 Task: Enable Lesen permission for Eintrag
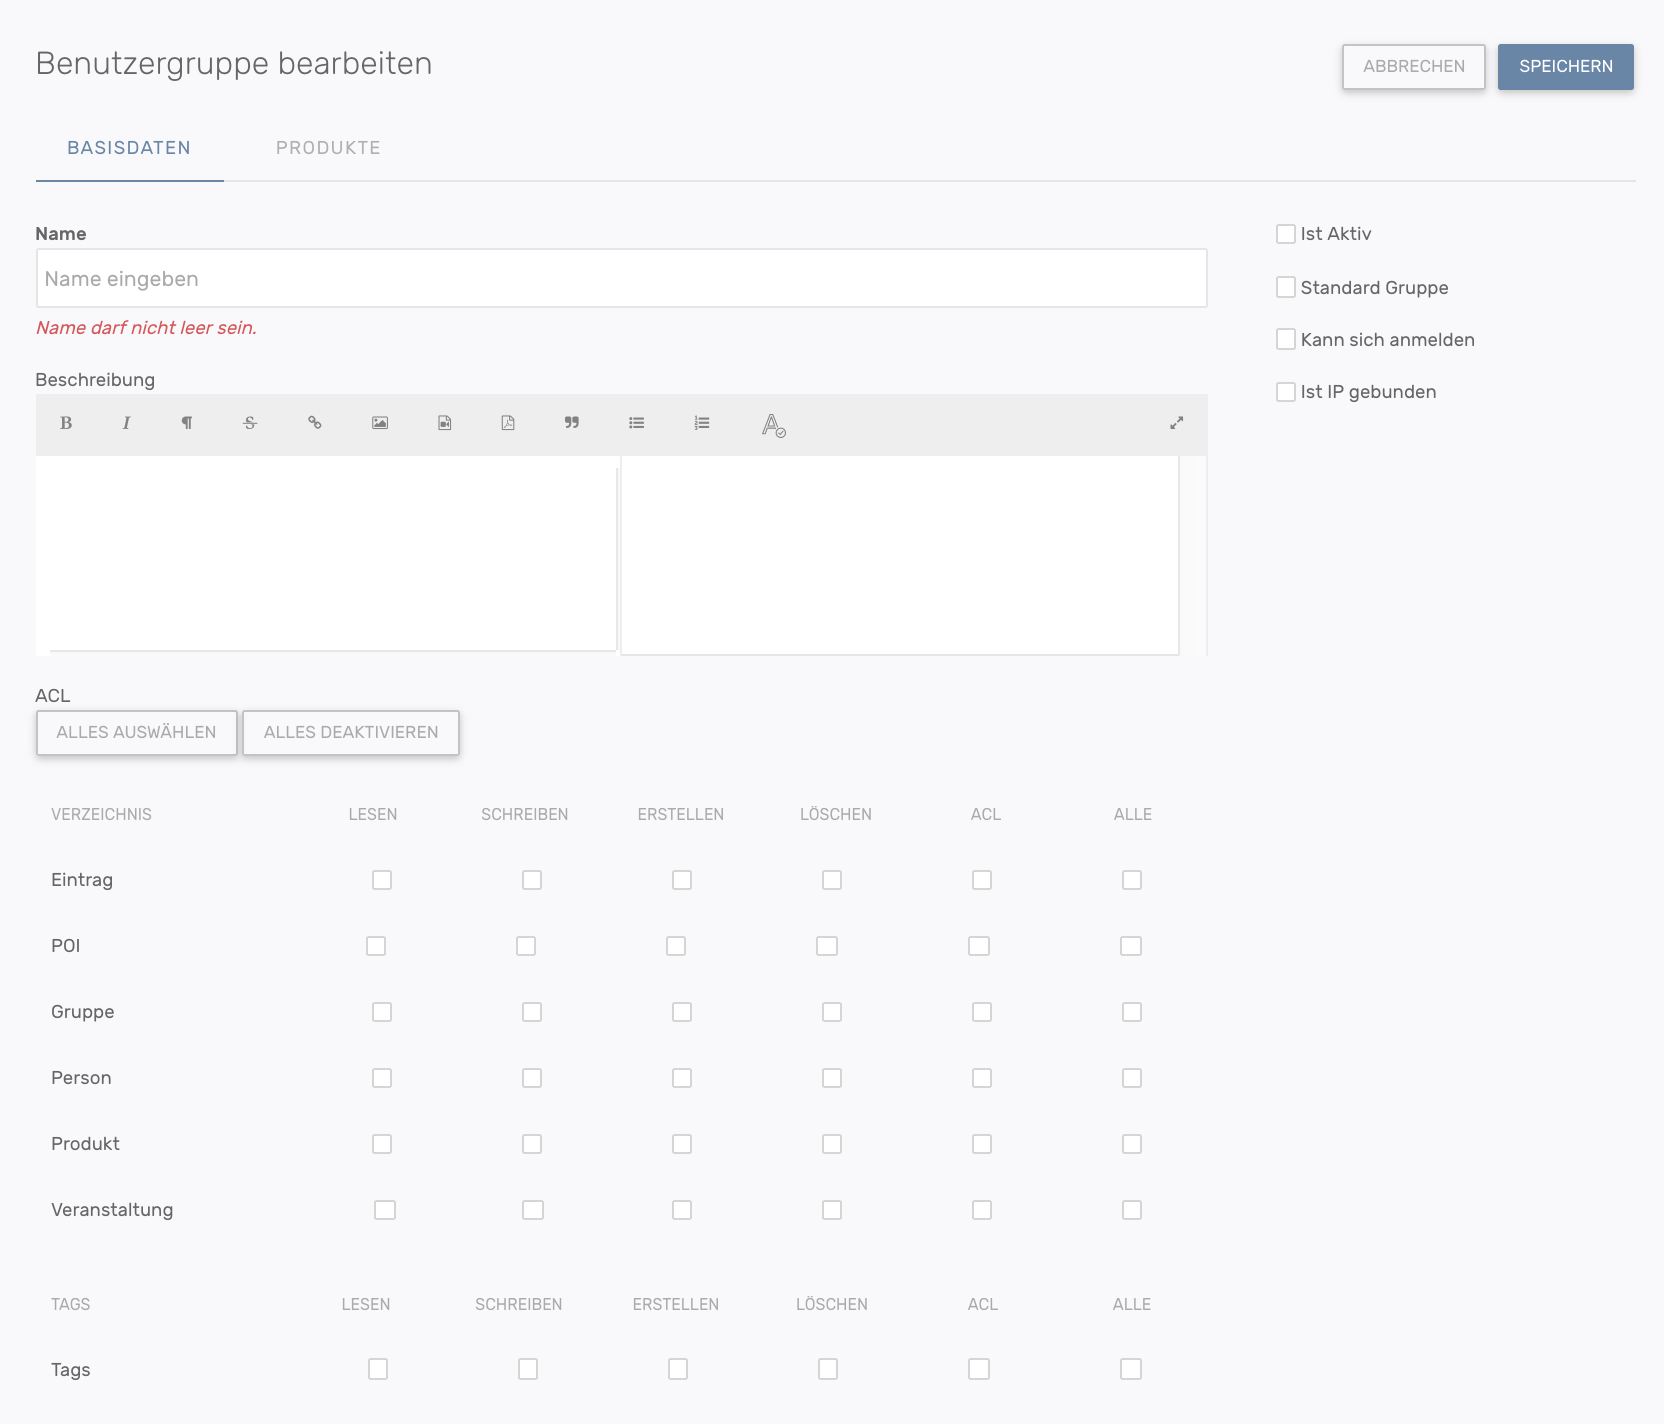[382, 880]
